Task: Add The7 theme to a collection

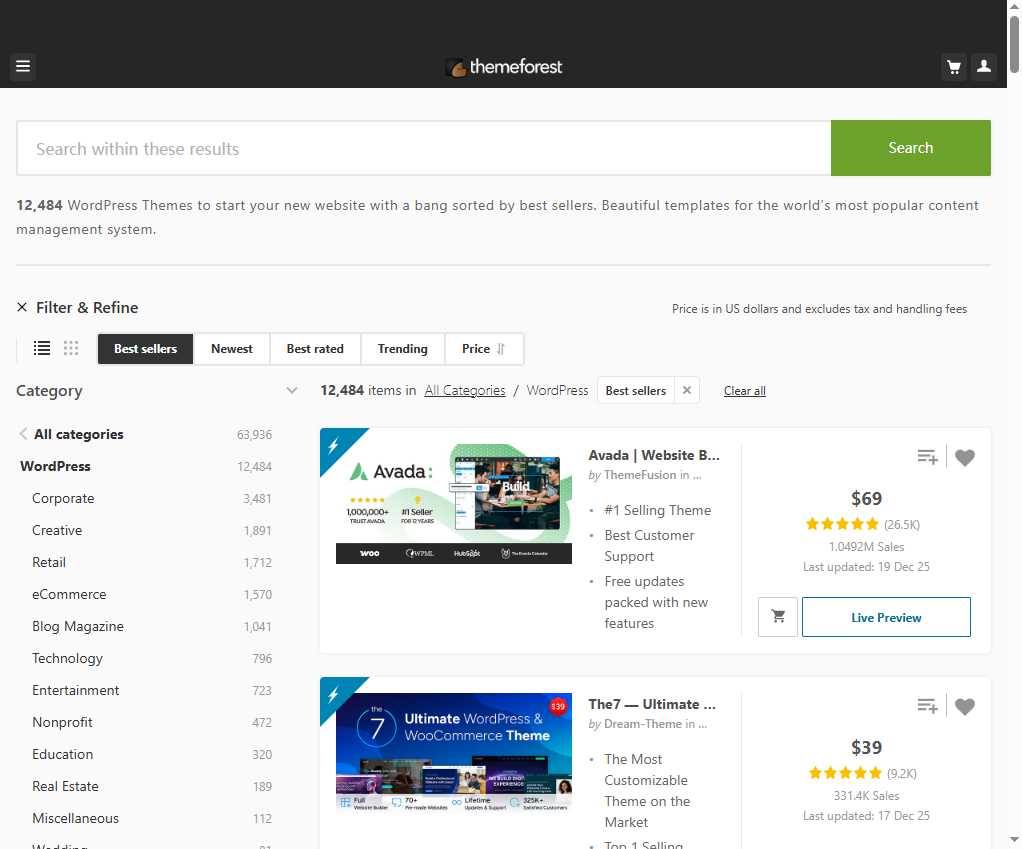Action: coord(928,707)
